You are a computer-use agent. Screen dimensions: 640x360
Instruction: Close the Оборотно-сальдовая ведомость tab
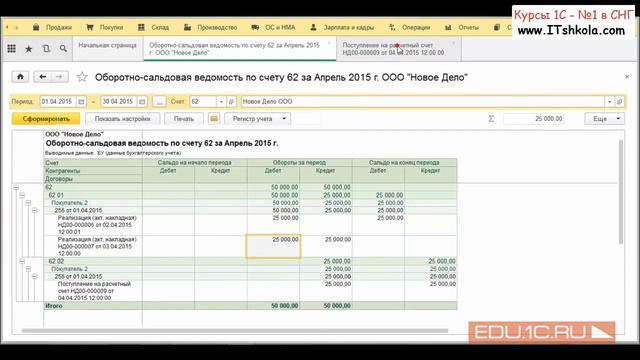tap(329, 43)
